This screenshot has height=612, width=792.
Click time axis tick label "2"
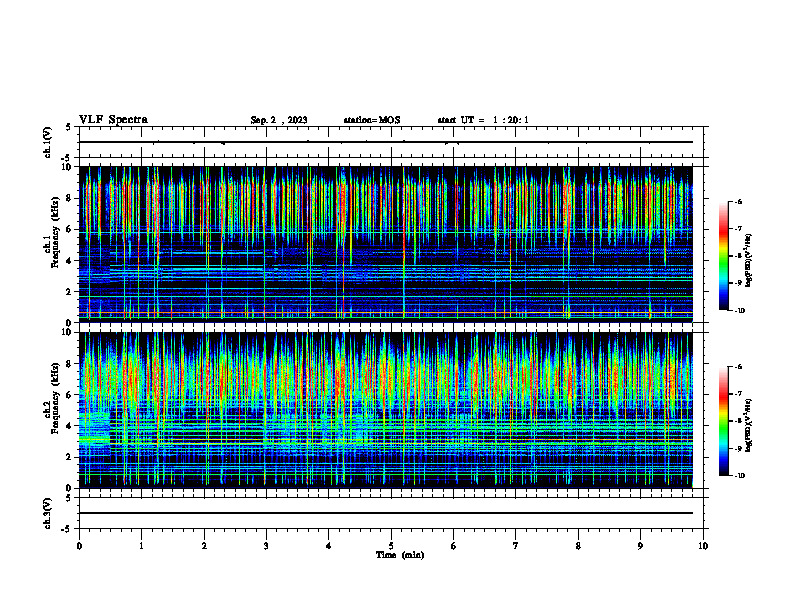(x=204, y=546)
